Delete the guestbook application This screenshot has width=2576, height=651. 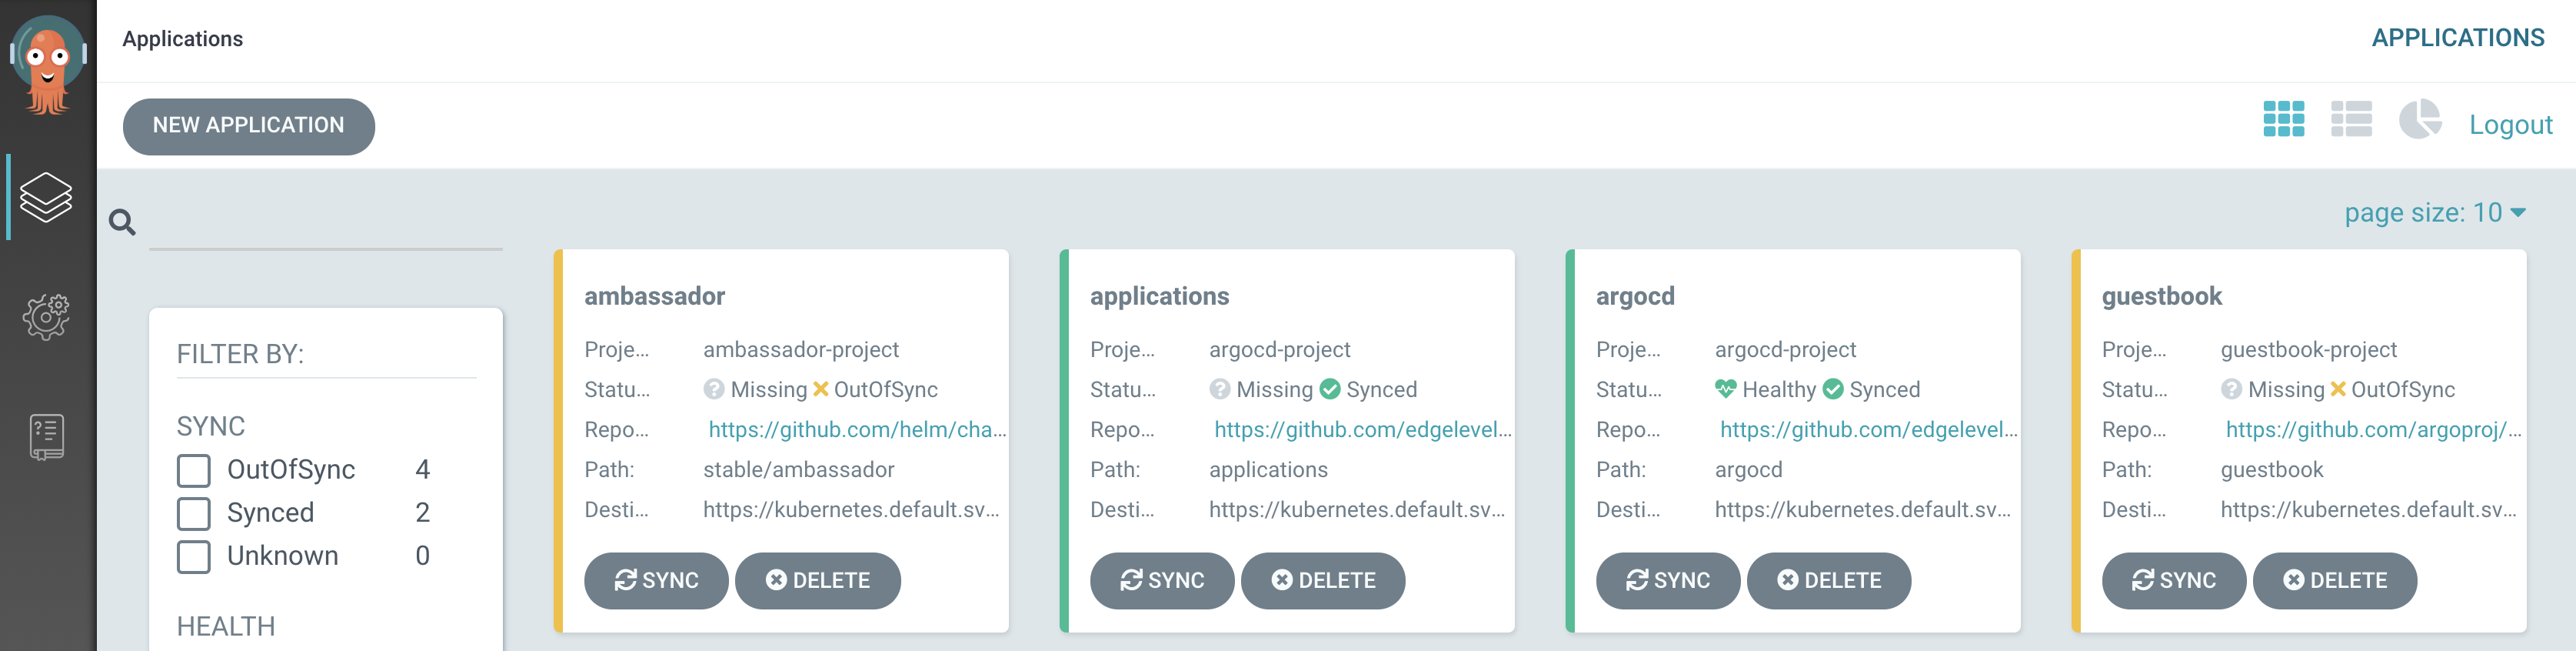pos(2334,581)
